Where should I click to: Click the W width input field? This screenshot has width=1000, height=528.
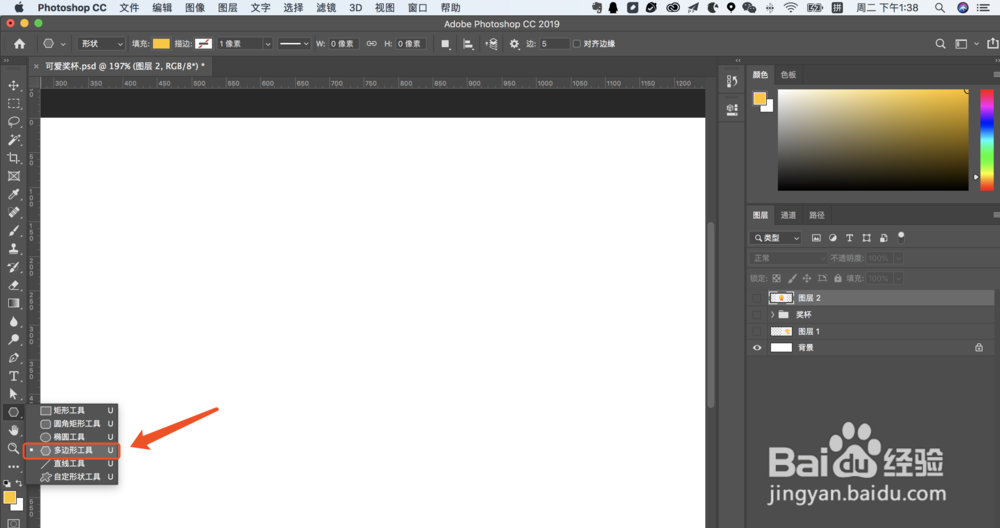[x=344, y=44]
